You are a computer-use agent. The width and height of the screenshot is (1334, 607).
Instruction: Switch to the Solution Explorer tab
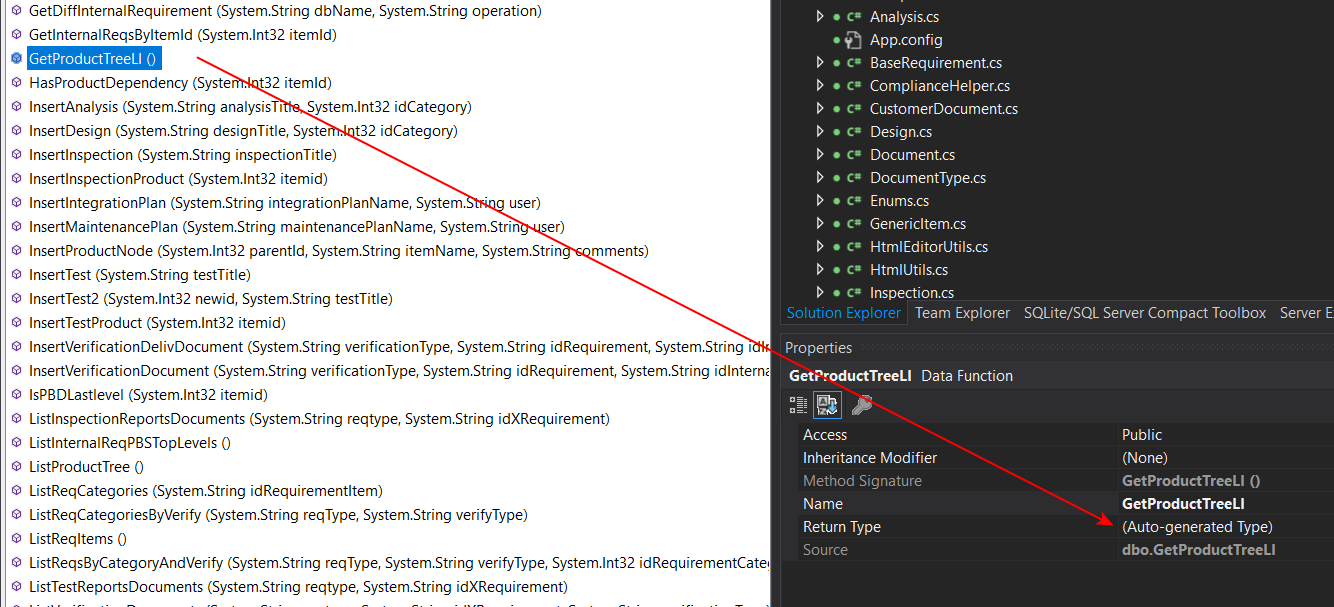(844, 312)
